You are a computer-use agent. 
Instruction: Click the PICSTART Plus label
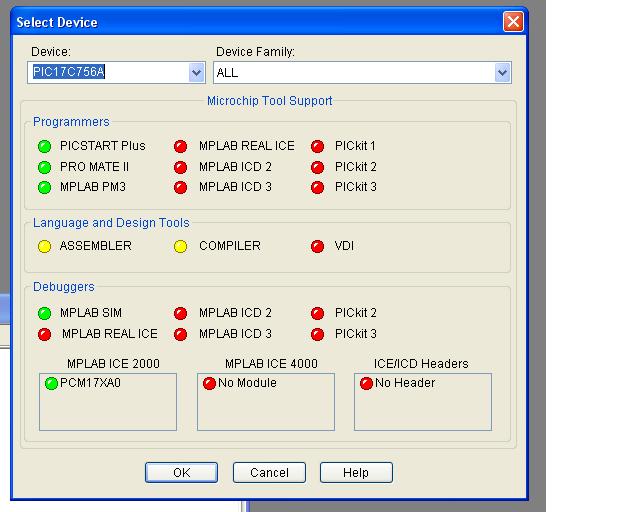(x=102, y=146)
